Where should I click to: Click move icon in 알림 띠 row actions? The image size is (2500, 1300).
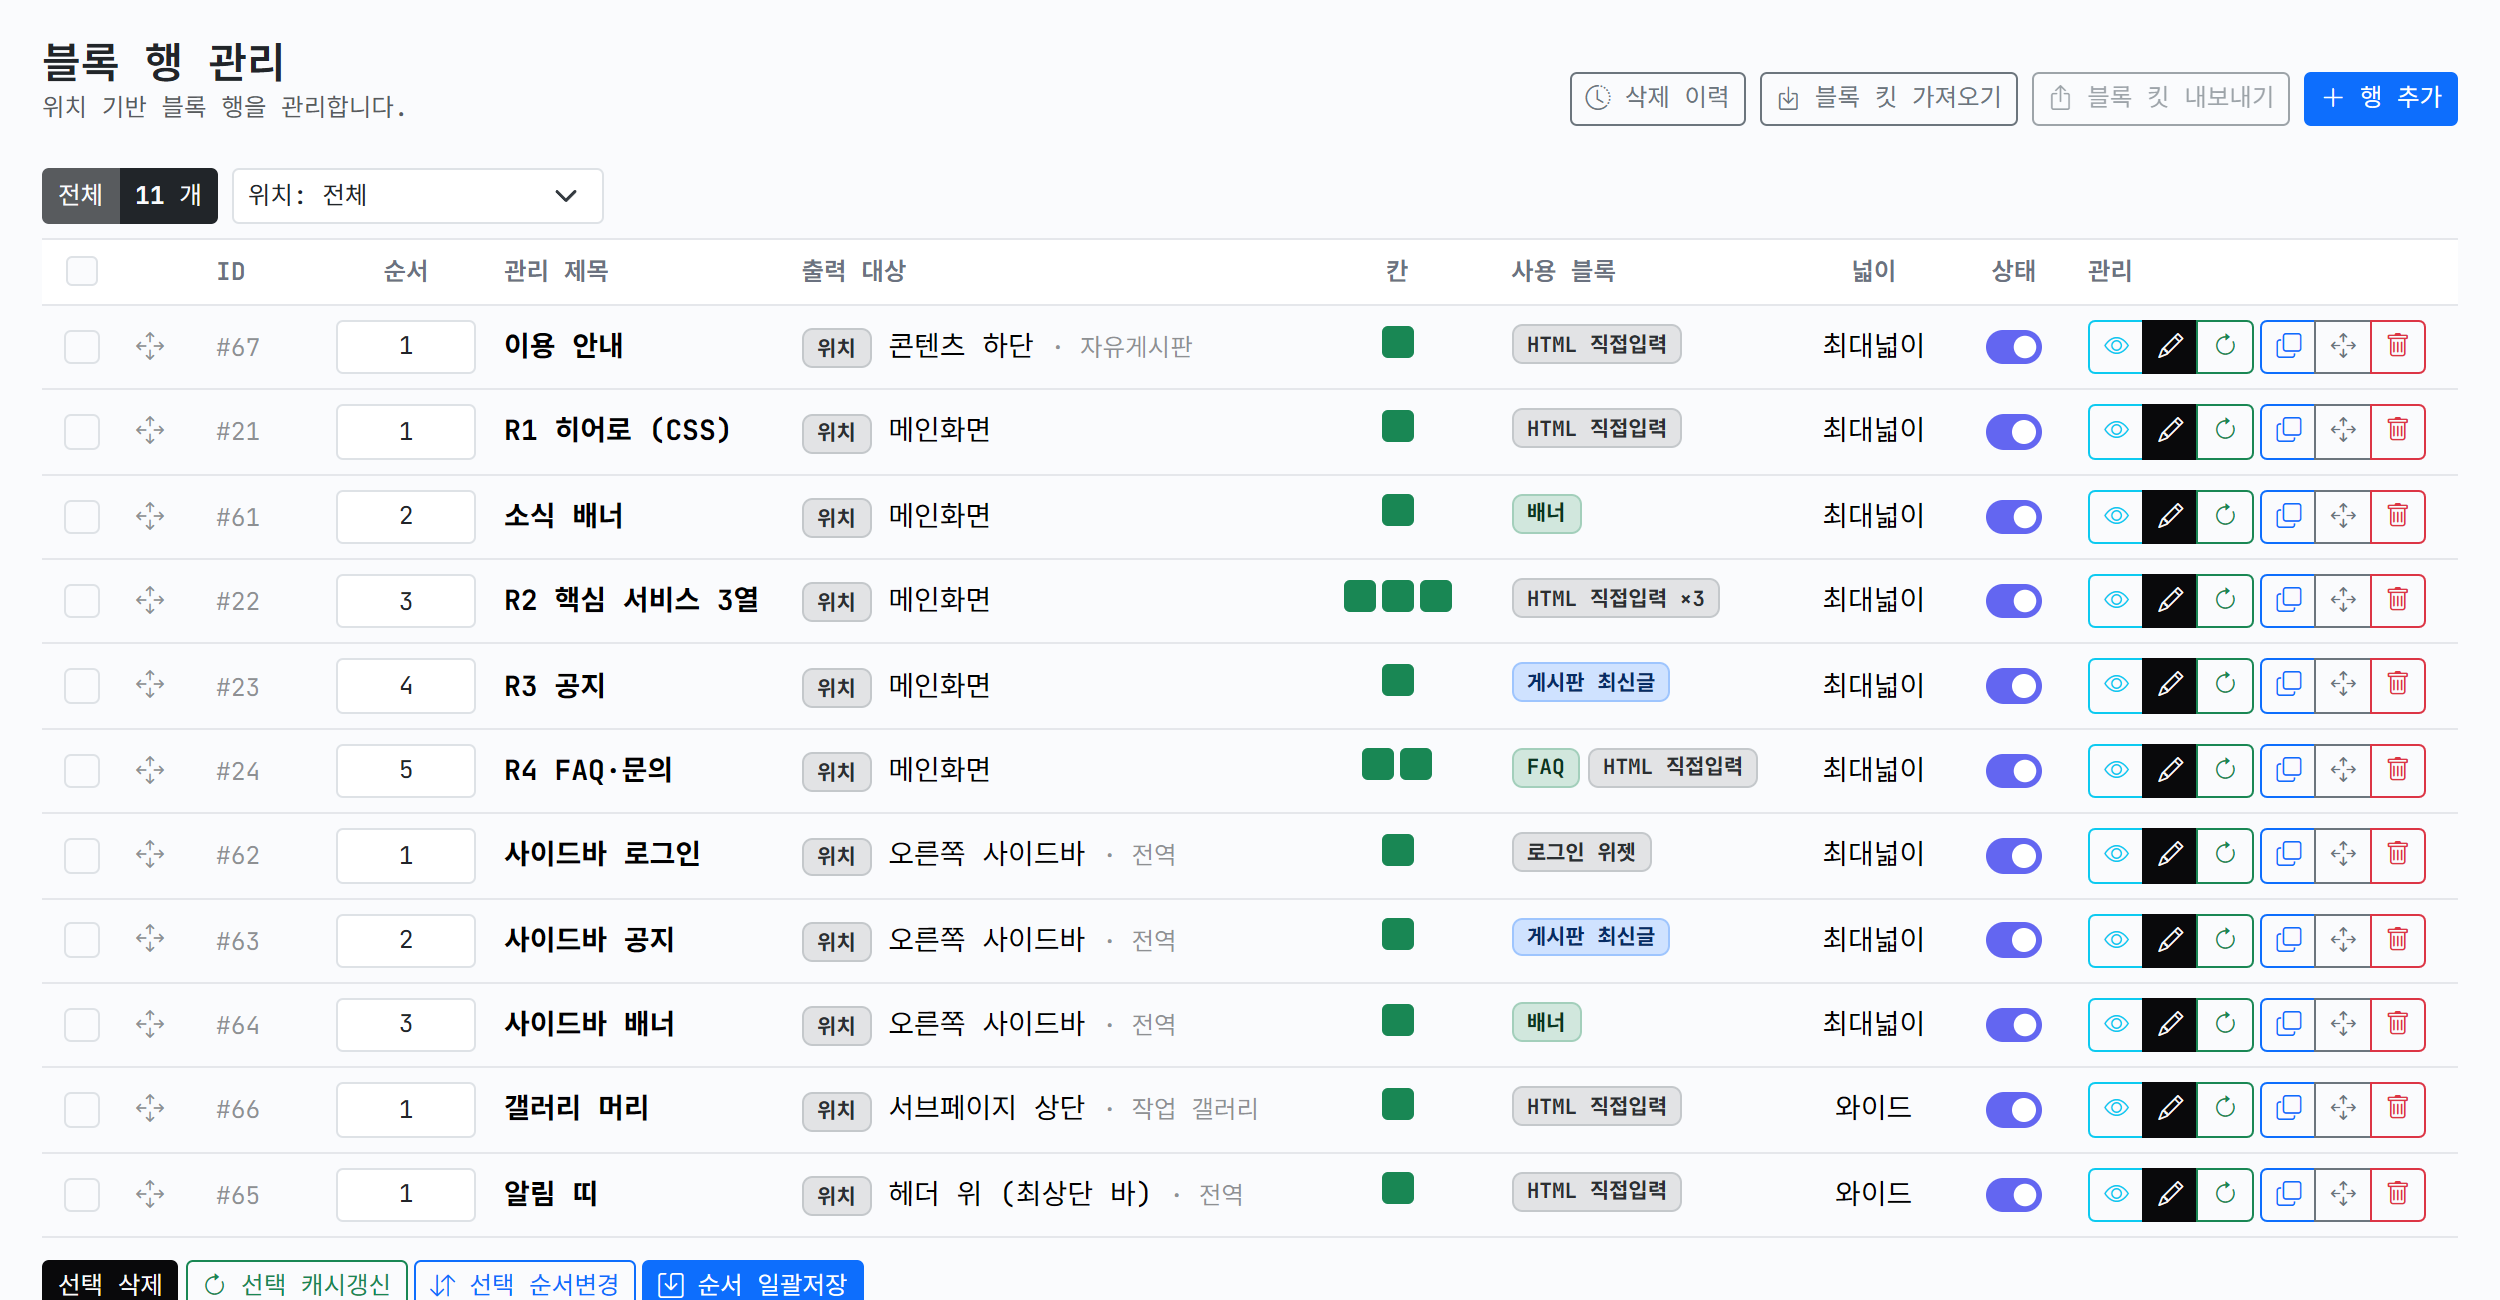2343,1194
